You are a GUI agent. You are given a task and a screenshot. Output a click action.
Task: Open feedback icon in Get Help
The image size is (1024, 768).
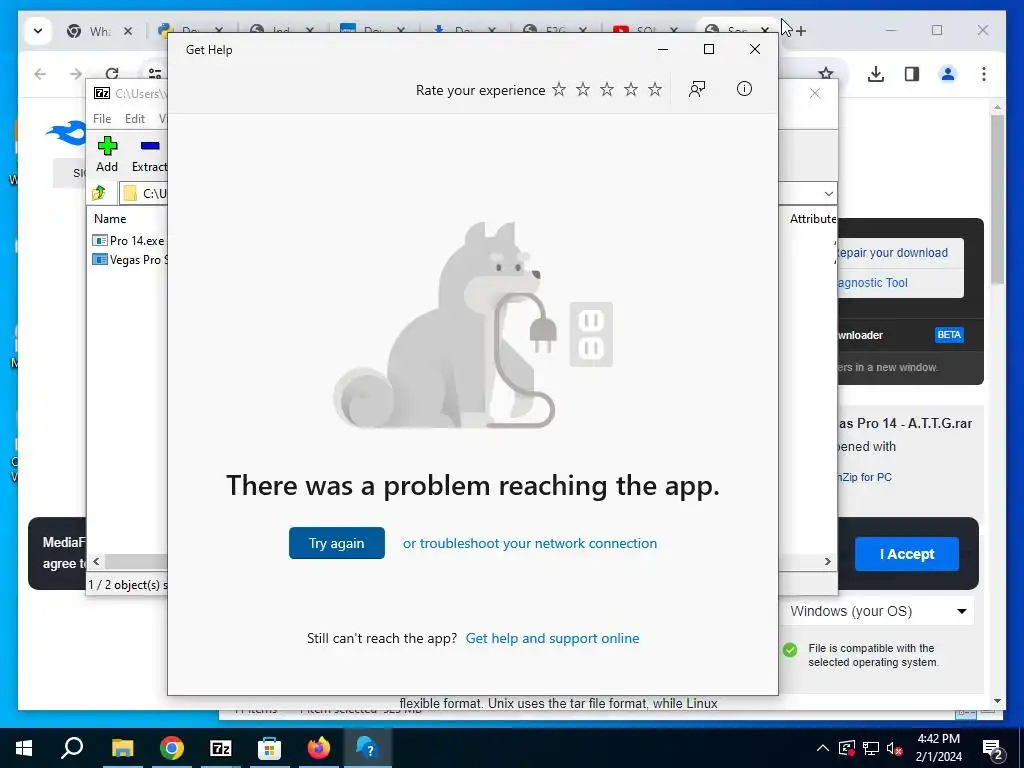pos(697,89)
